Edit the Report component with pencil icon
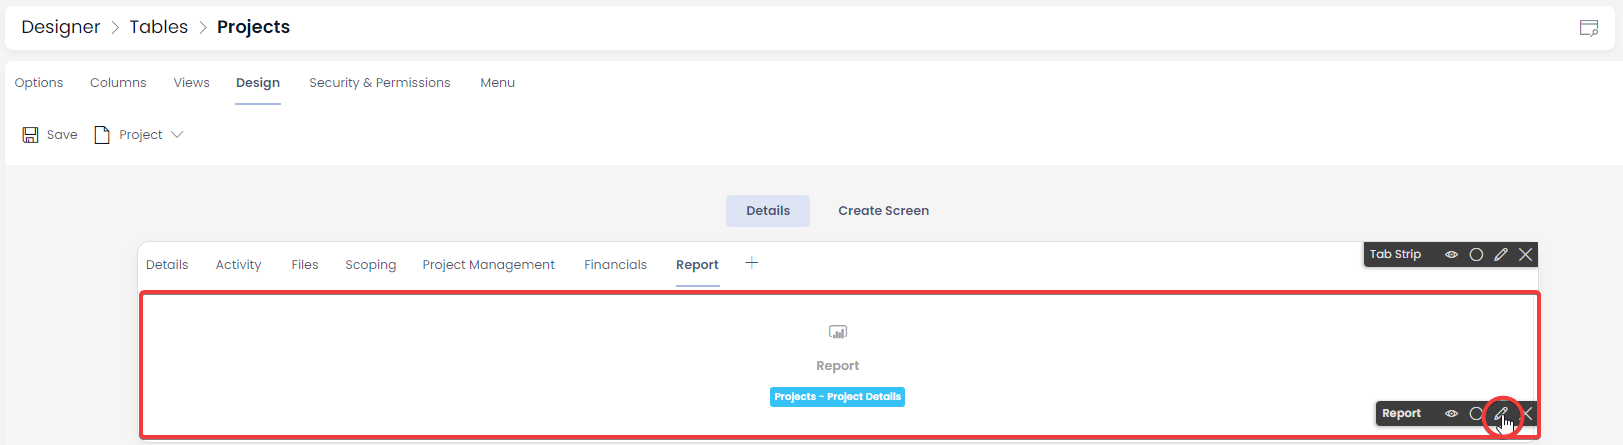 pyautogui.click(x=1501, y=413)
